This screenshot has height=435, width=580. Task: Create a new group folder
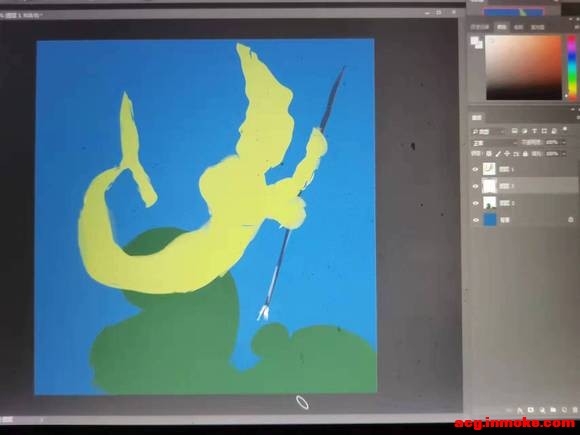[553, 410]
